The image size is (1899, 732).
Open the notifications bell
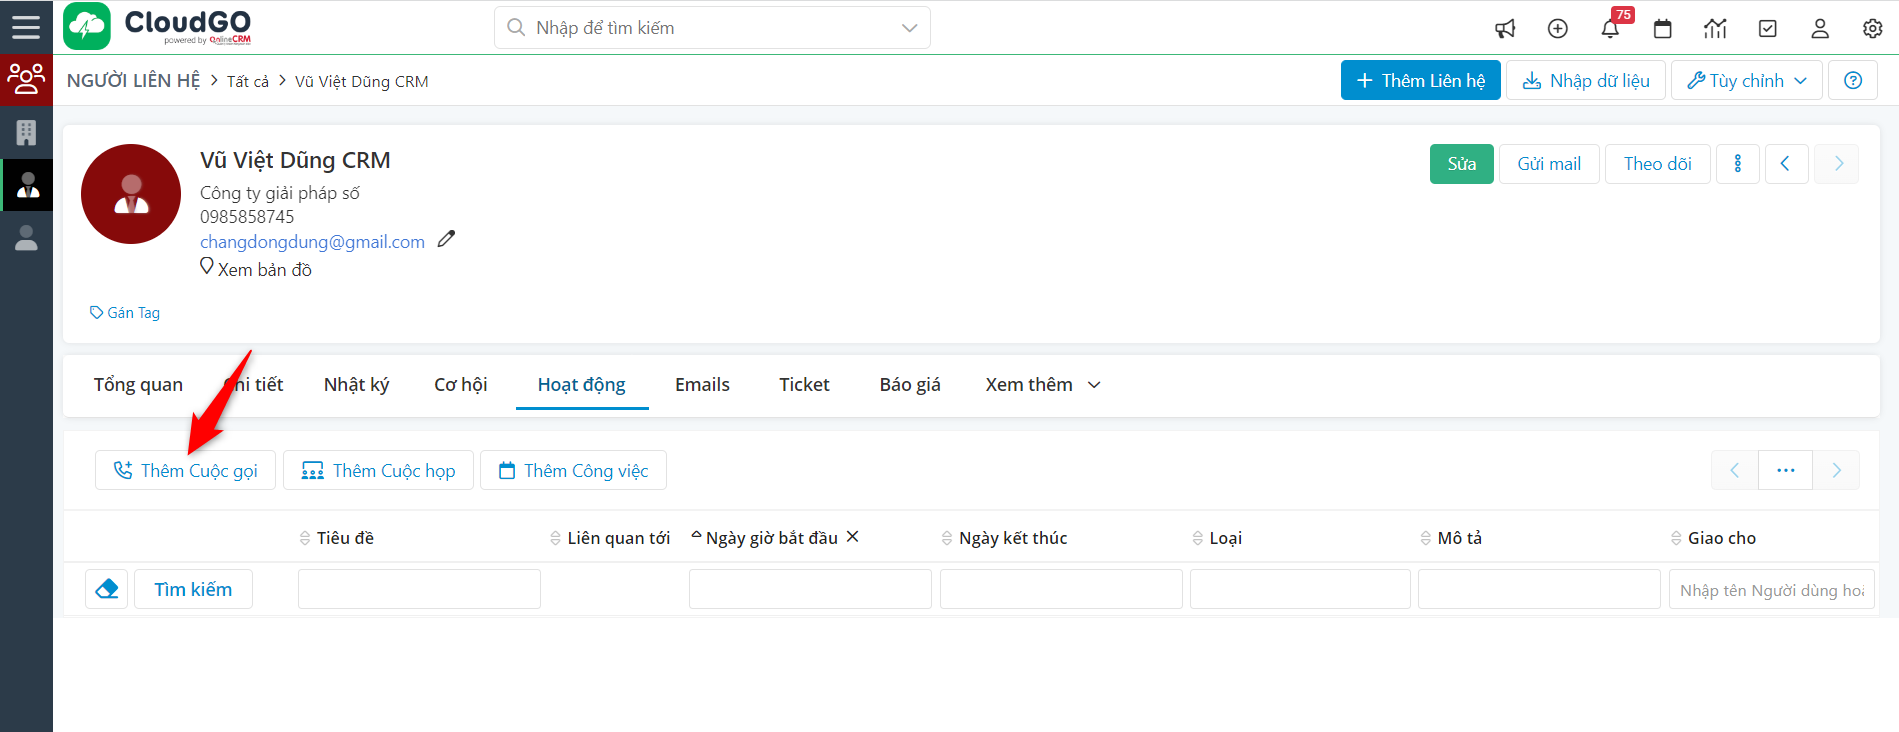pyautogui.click(x=1610, y=28)
